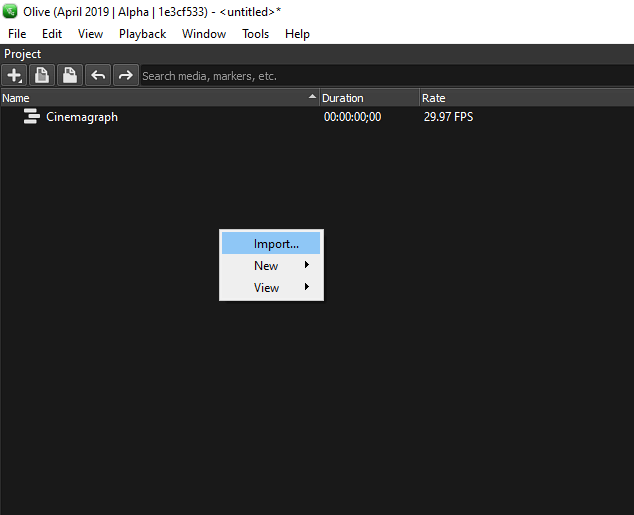Click the New item plus button
The image size is (634, 515).
click(x=14, y=75)
